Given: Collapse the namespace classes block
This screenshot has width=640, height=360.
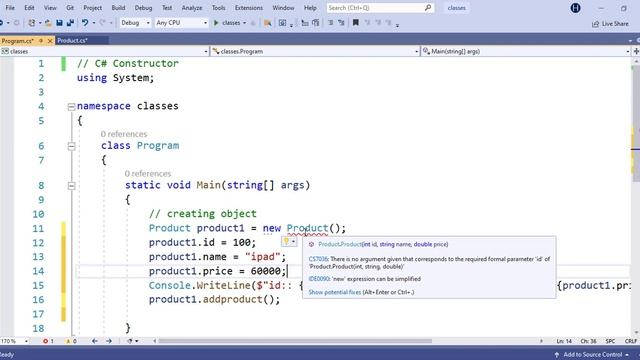Looking at the screenshot, I should [71, 107].
